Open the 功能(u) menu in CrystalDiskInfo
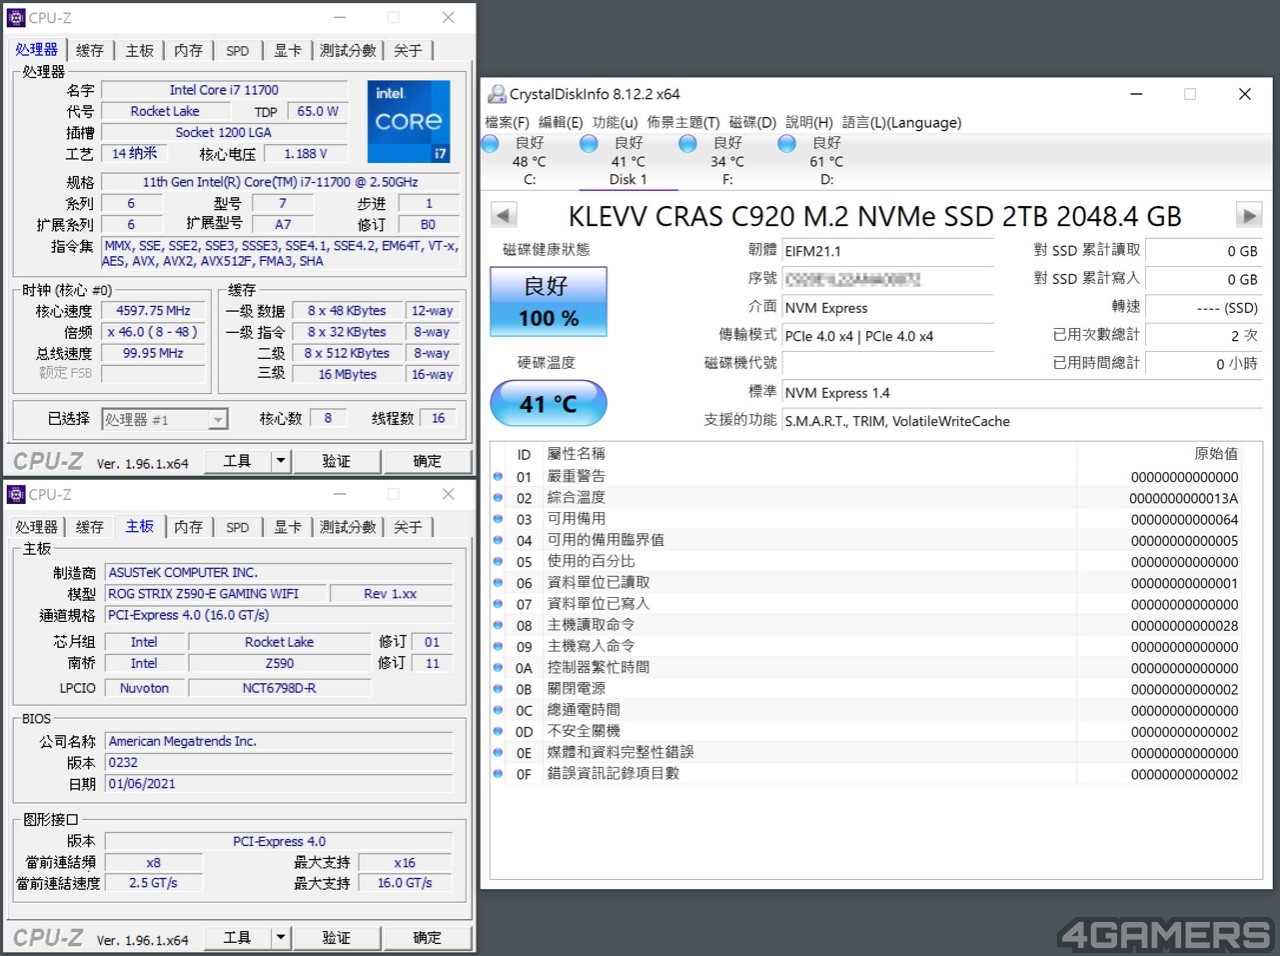The width and height of the screenshot is (1280, 956). coord(614,122)
